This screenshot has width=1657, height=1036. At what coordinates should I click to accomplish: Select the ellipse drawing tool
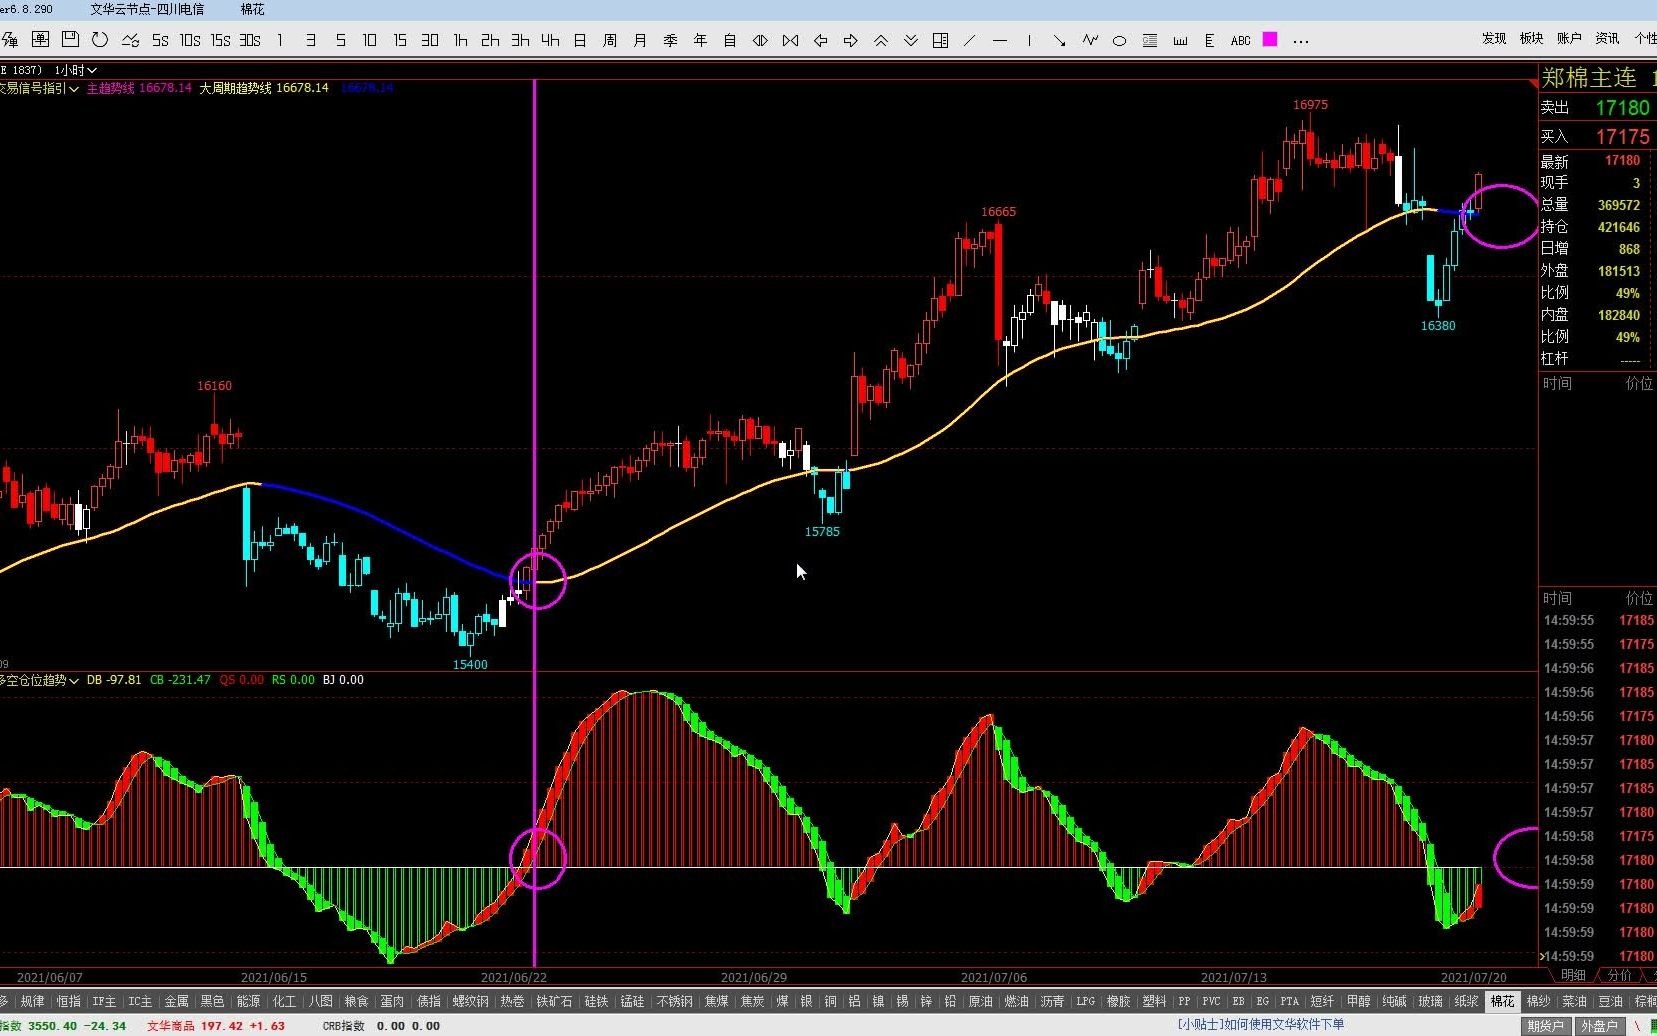tap(1119, 40)
